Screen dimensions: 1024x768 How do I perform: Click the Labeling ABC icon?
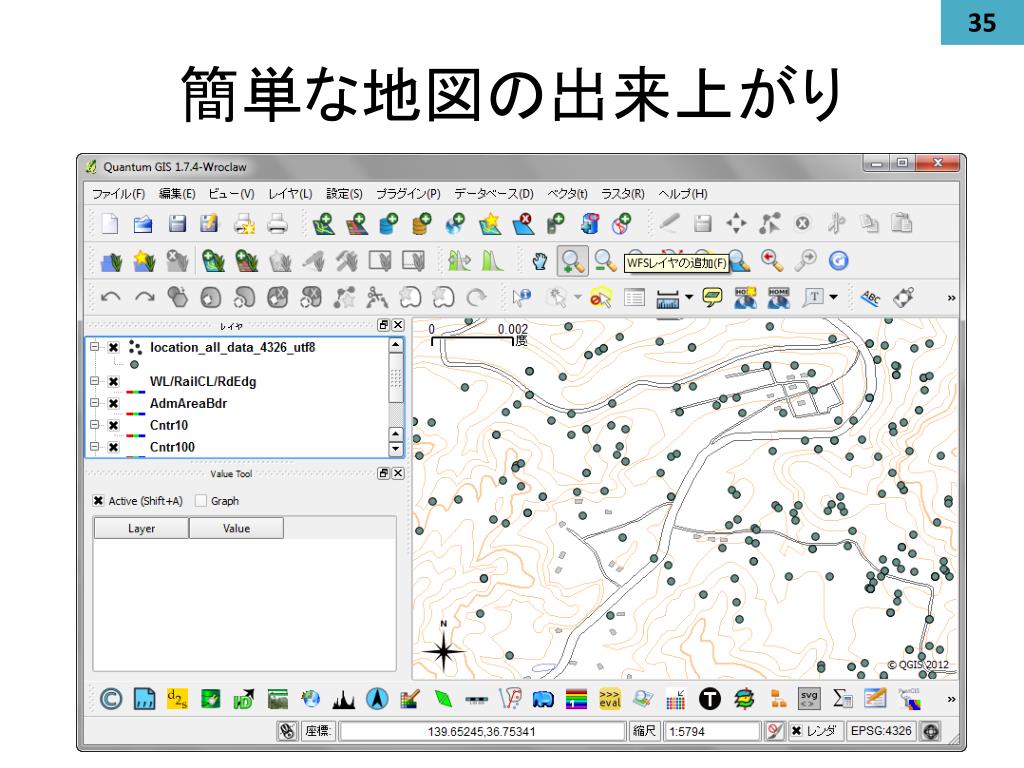[870, 298]
